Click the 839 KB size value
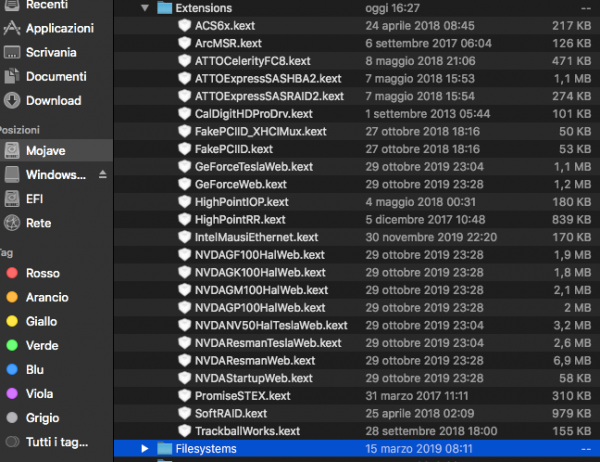The image size is (600, 462). 572,220
